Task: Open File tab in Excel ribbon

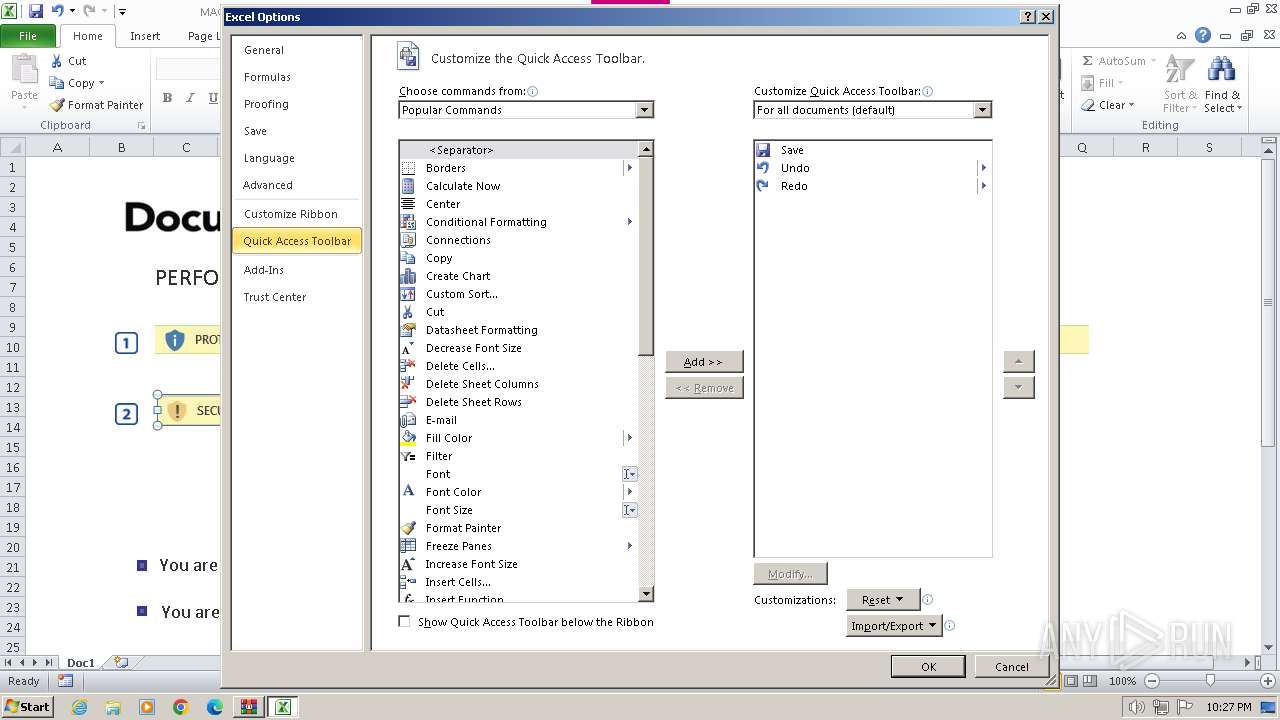Action: 28,36
